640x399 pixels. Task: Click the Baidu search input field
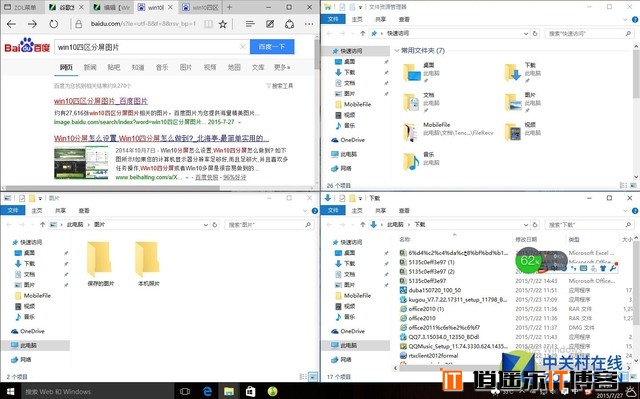(147, 47)
